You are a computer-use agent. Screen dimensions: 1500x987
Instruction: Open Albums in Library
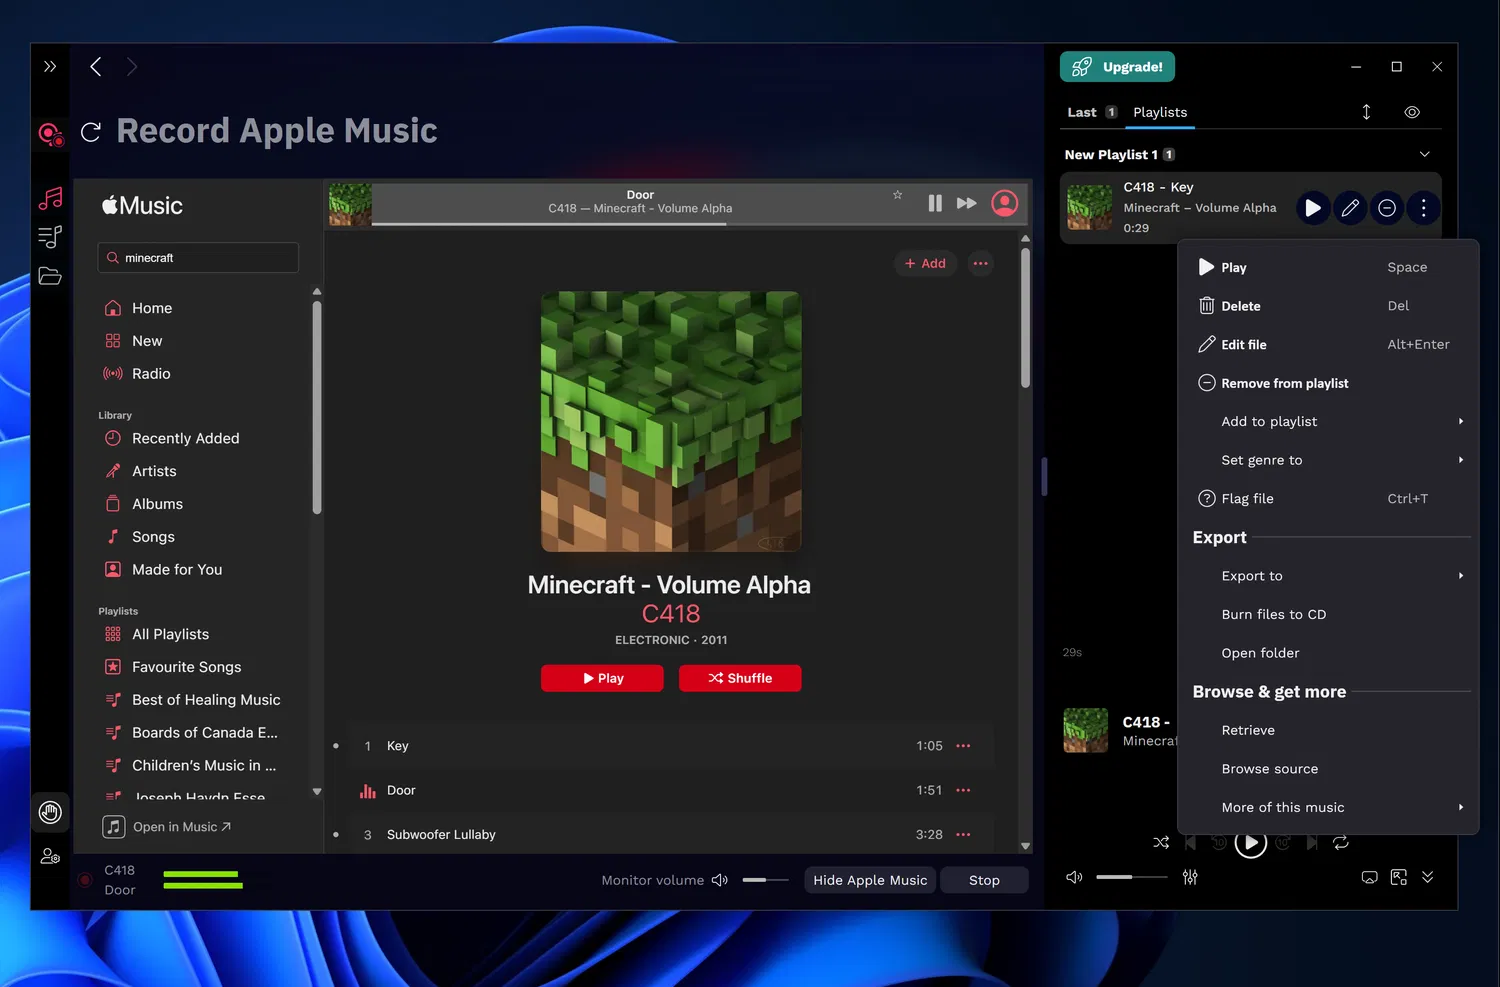pos(157,504)
